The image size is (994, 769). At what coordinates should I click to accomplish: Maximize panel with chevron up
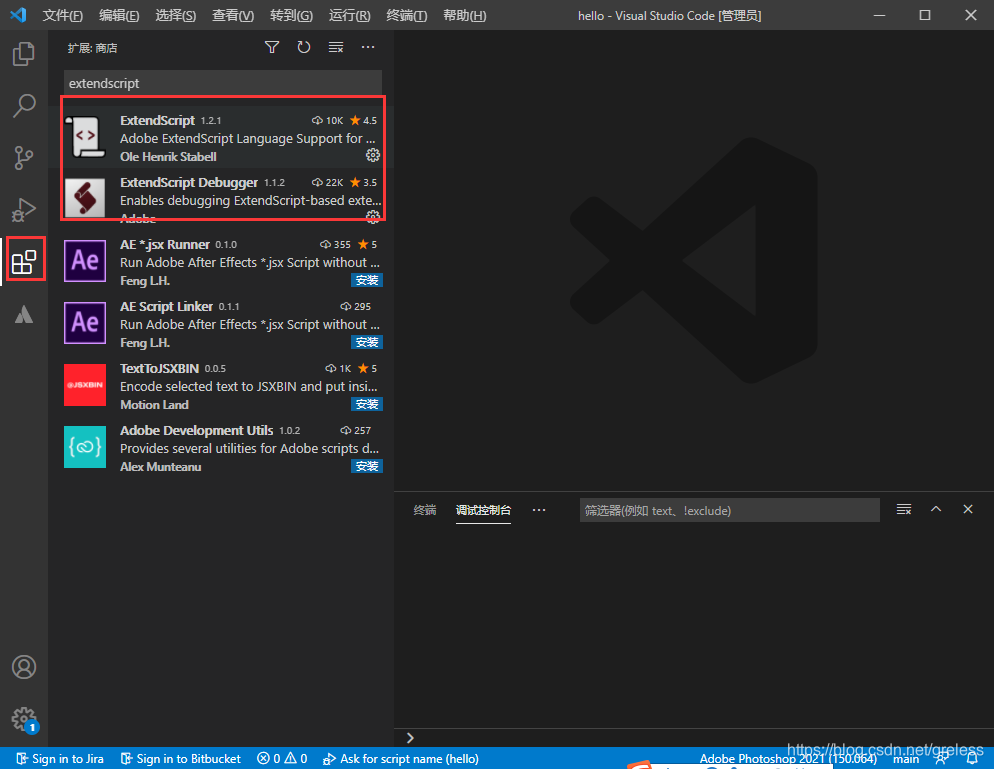pyautogui.click(x=936, y=509)
